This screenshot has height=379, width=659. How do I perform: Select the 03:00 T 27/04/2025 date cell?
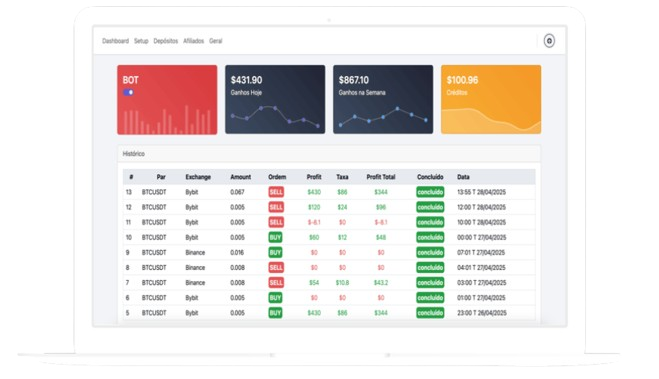tap(481, 283)
